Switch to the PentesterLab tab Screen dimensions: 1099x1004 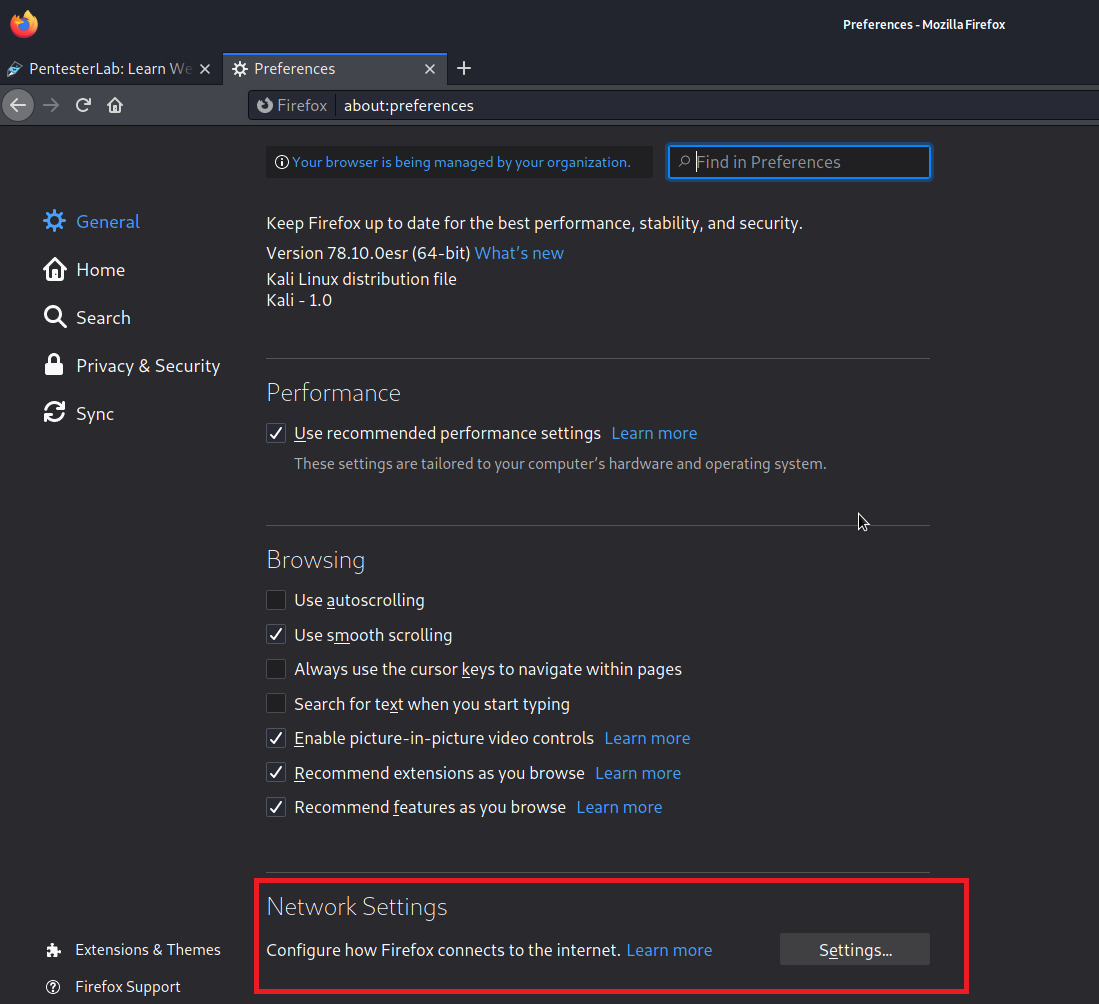click(x=110, y=69)
